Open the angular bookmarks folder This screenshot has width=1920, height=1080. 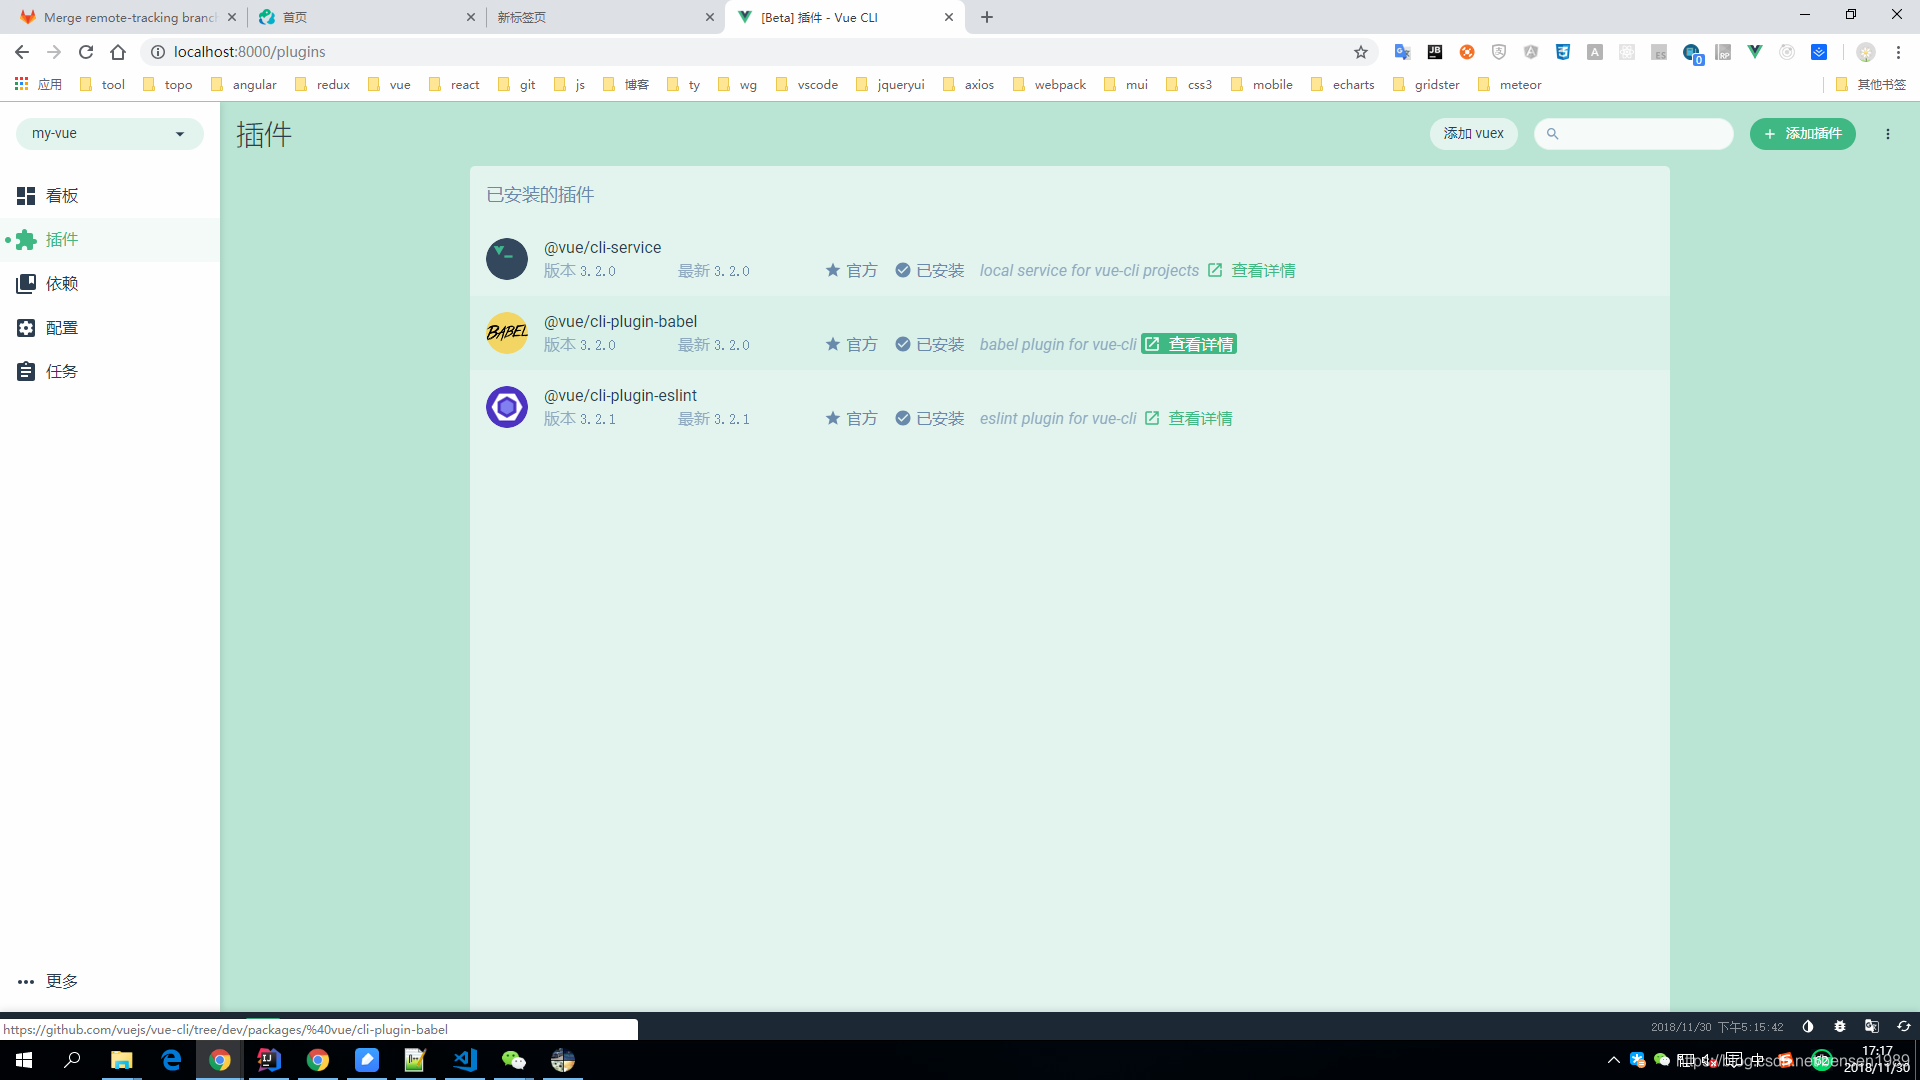(244, 85)
